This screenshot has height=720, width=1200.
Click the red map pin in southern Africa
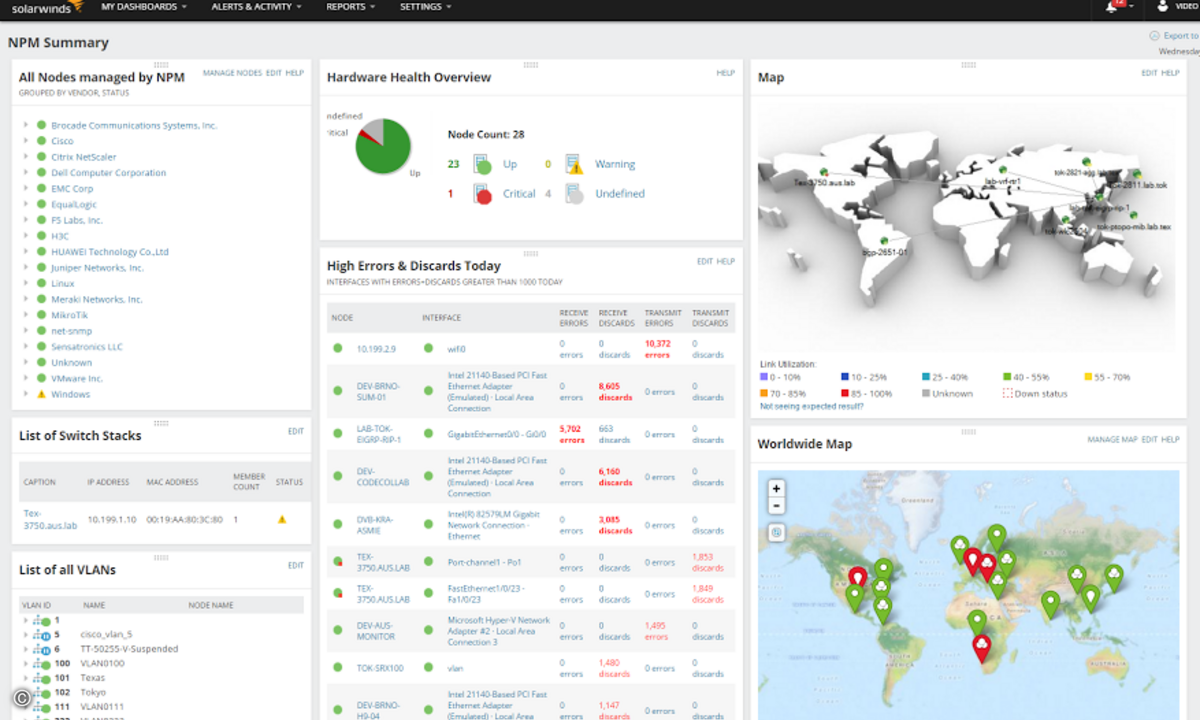(x=982, y=648)
